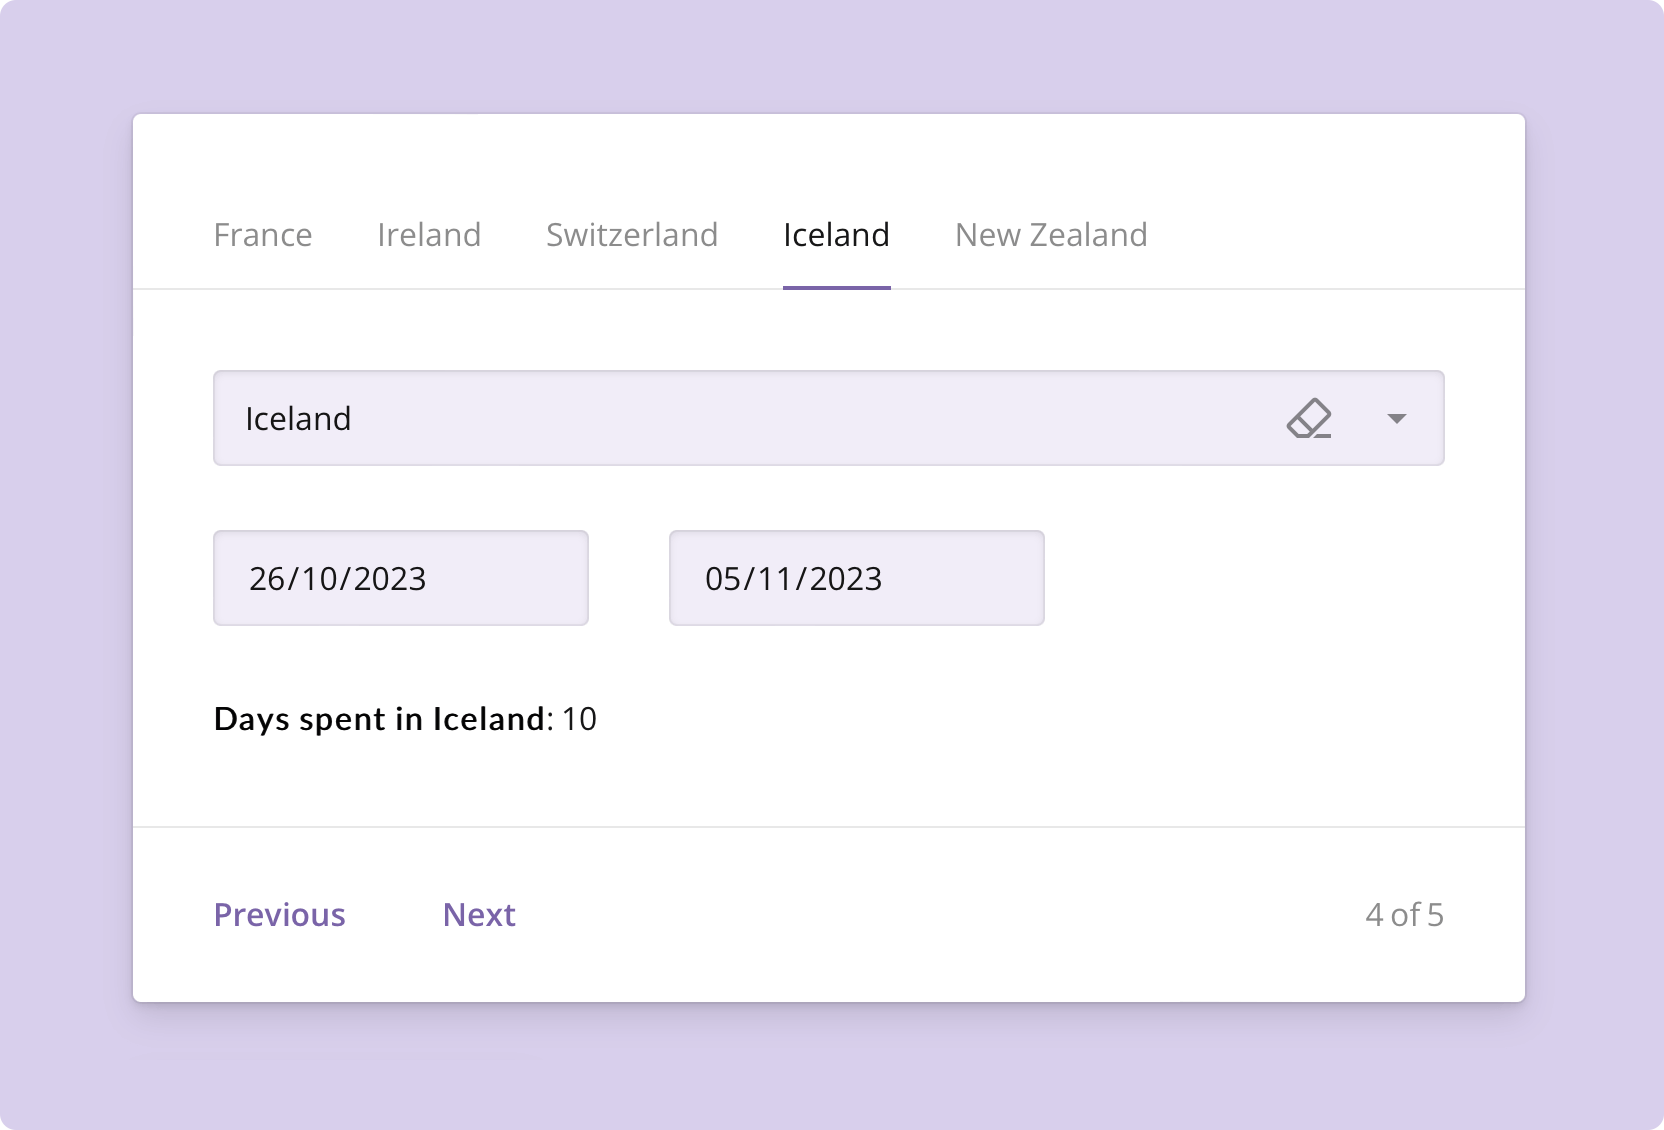1664x1130 pixels.
Task: Click the end date field showing 05/11/2023
Action: (856, 578)
